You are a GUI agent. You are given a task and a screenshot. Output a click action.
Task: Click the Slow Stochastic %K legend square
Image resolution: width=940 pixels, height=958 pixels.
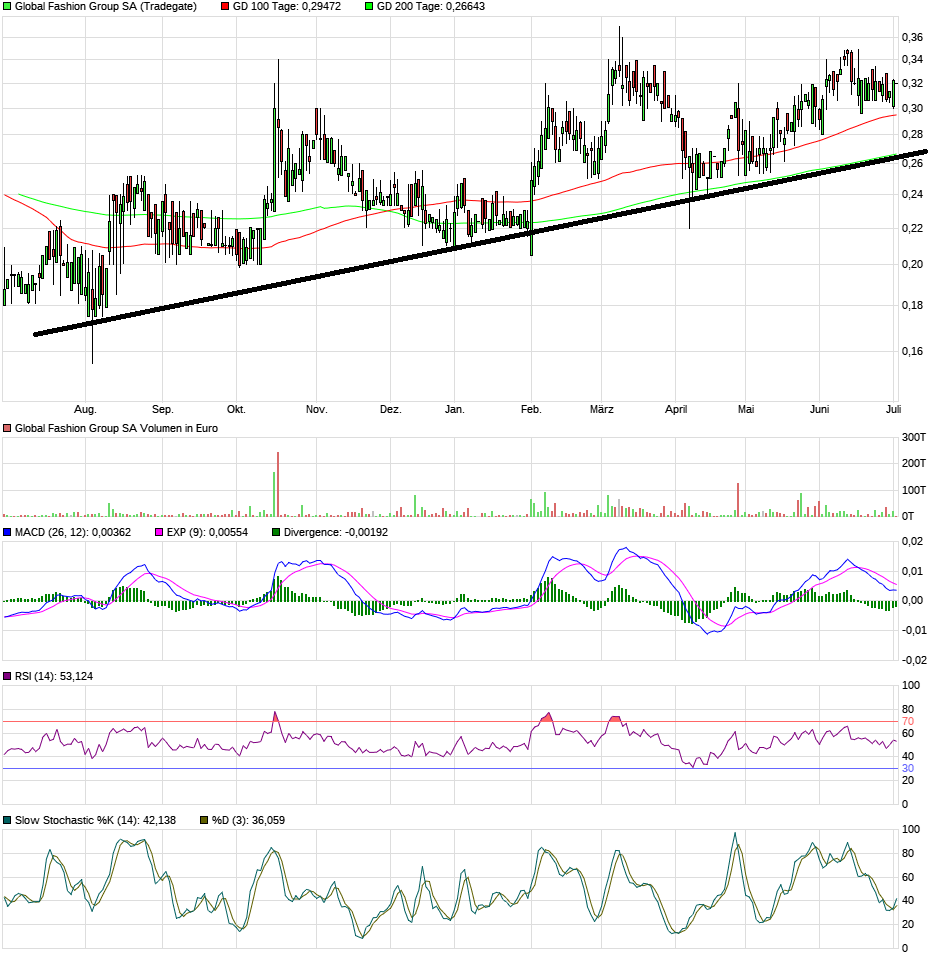[8, 820]
